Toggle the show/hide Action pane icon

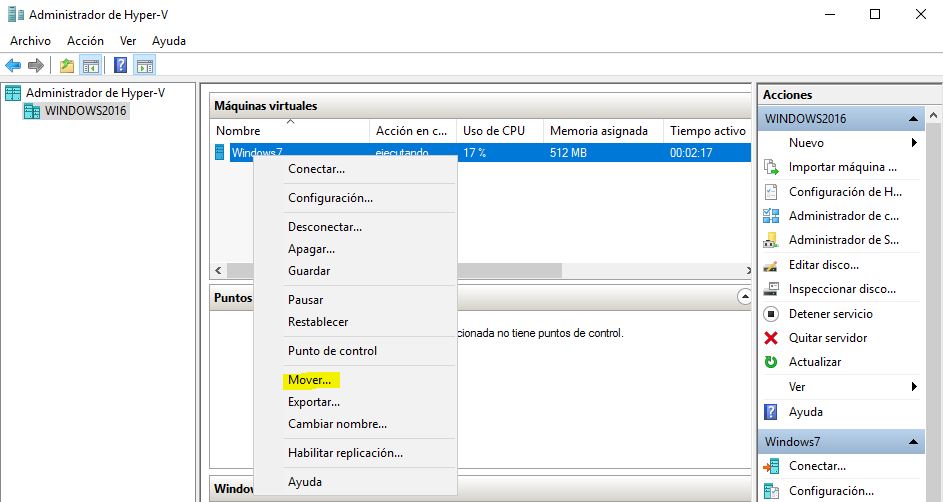coord(145,65)
